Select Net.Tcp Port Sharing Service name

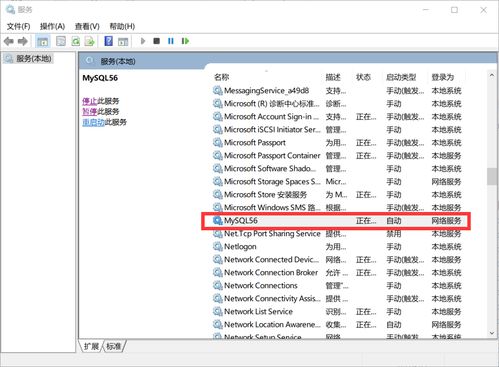point(272,234)
